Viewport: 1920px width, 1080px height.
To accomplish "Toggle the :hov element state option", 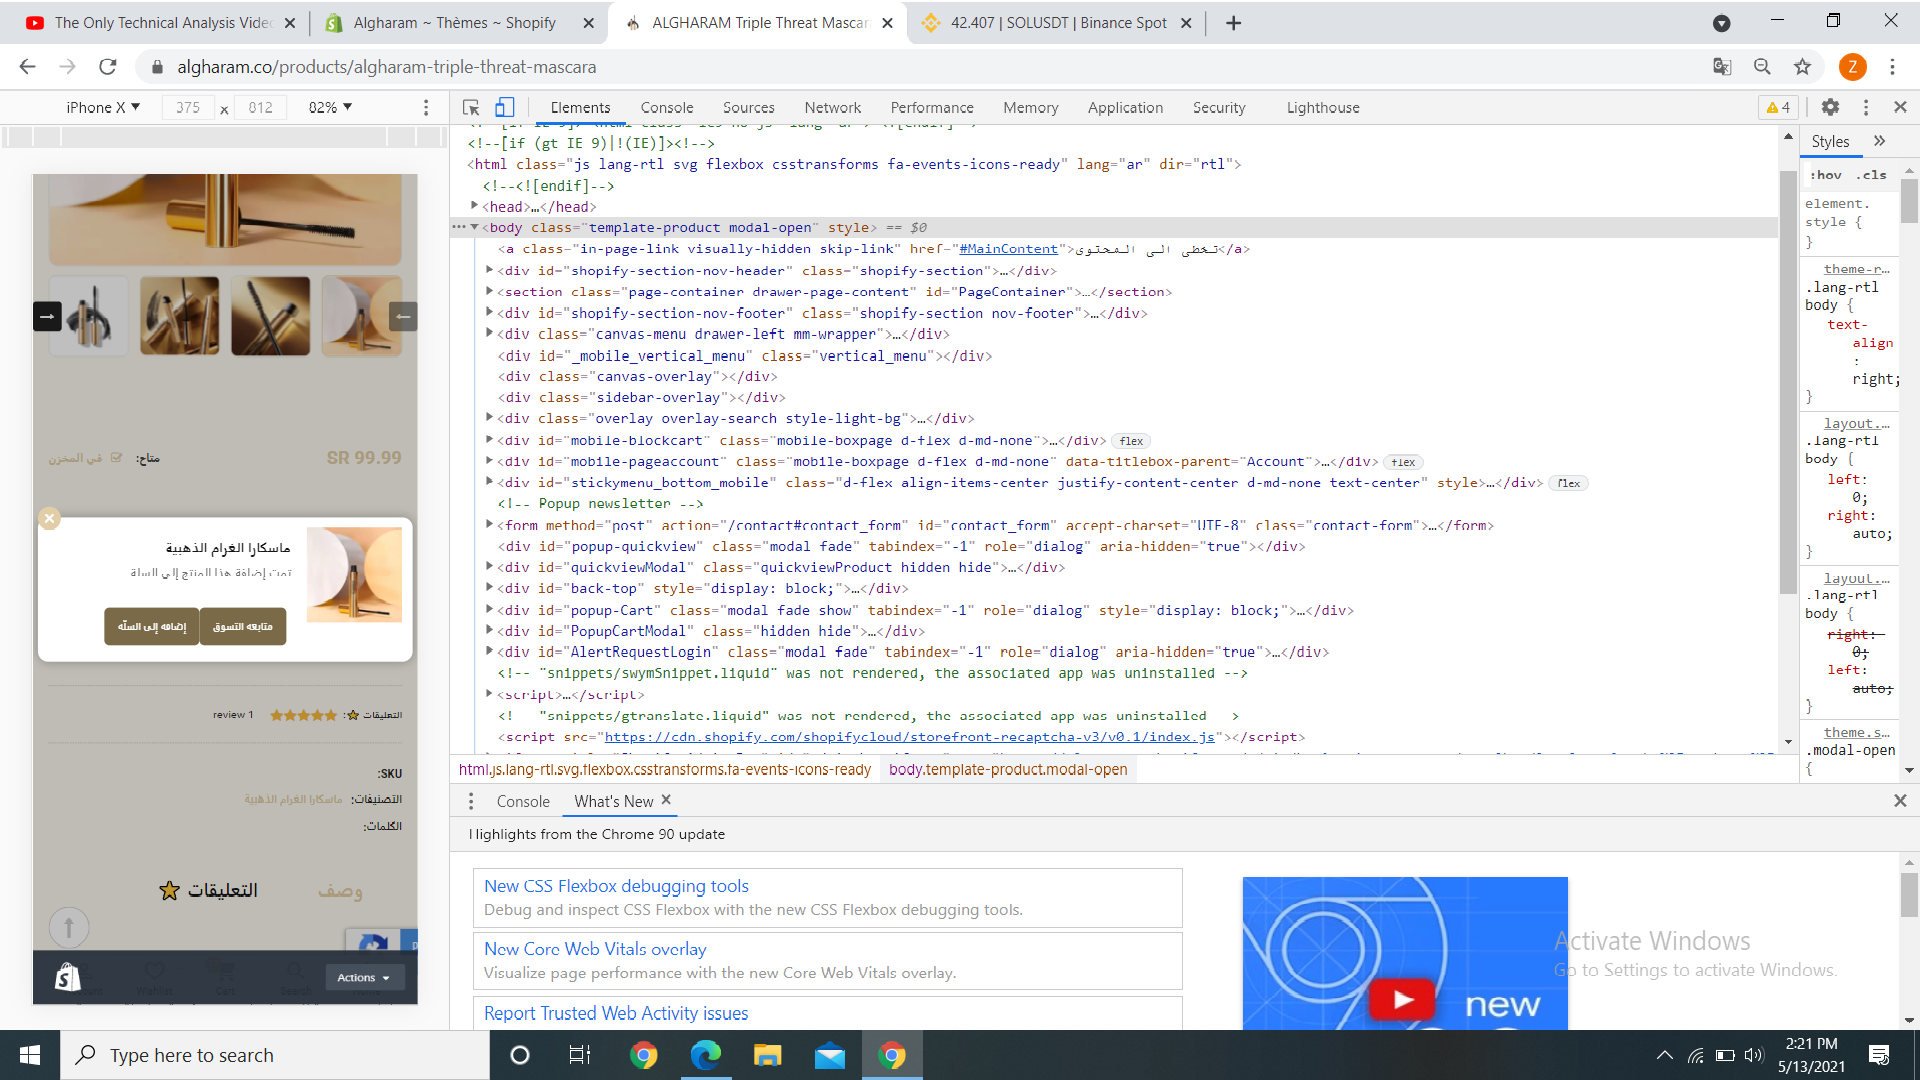I will (1827, 175).
